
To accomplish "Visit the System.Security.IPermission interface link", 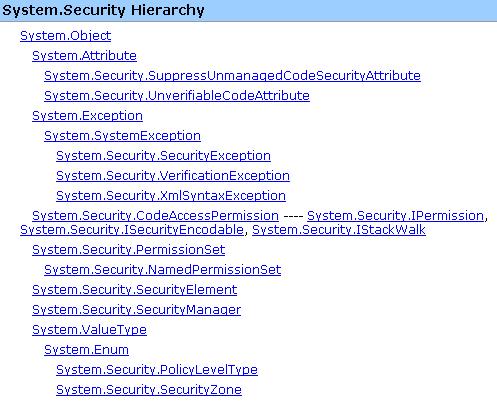I will click(395, 216).
